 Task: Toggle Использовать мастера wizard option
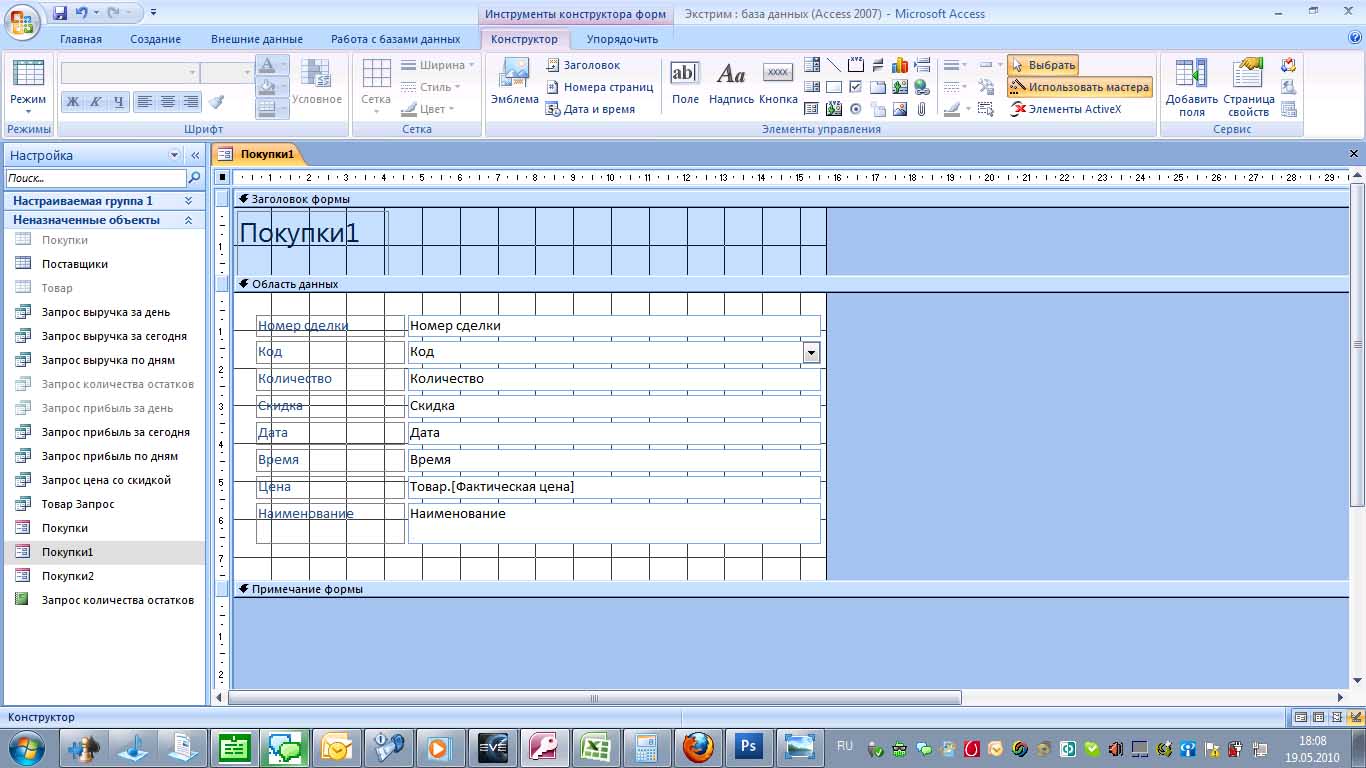1079,87
